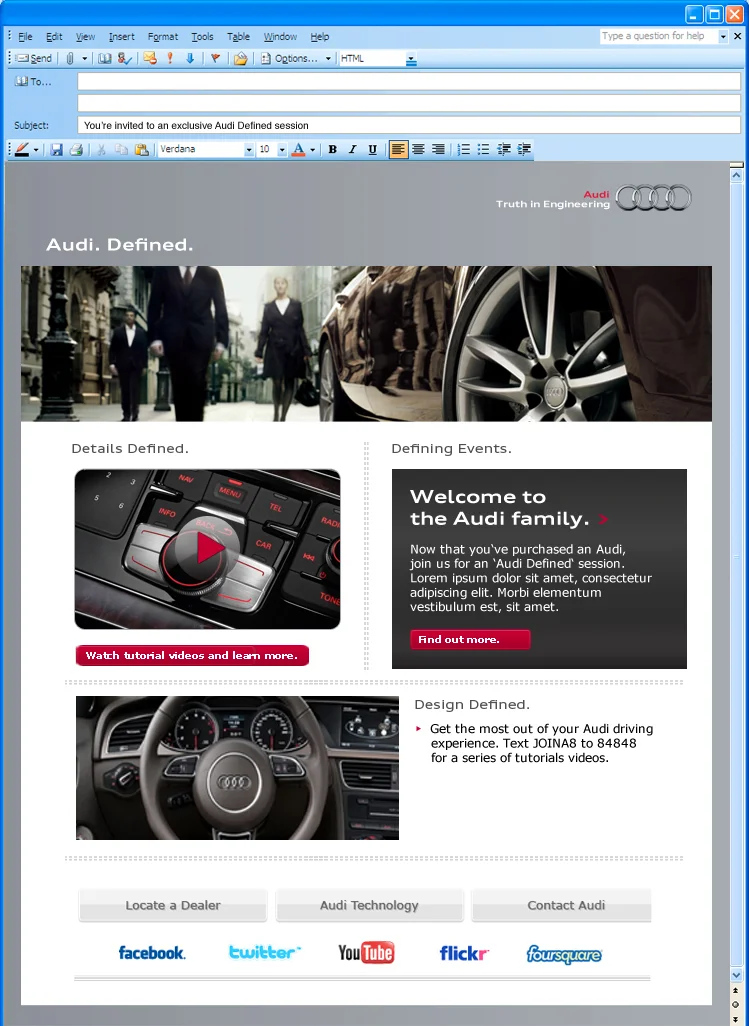Open the Edit menu
Viewport: 749px width, 1026px height.
[54, 37]
